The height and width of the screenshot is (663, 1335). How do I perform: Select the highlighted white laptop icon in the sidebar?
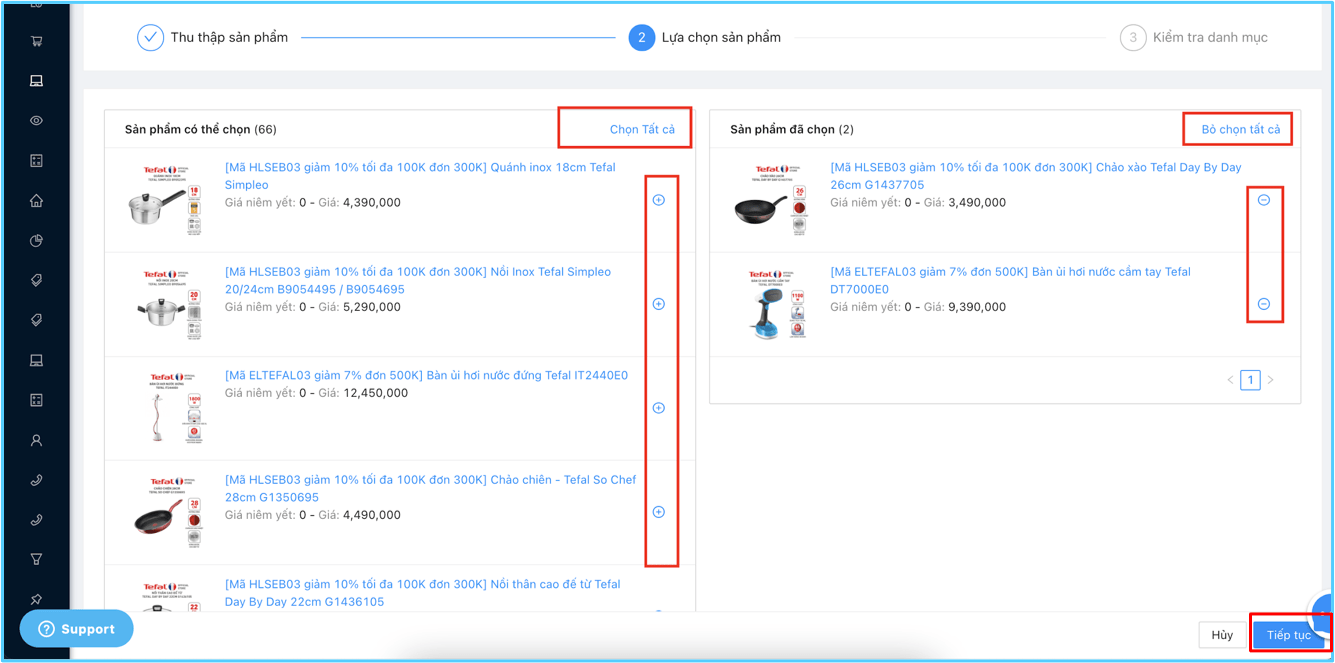click(37, 81)
